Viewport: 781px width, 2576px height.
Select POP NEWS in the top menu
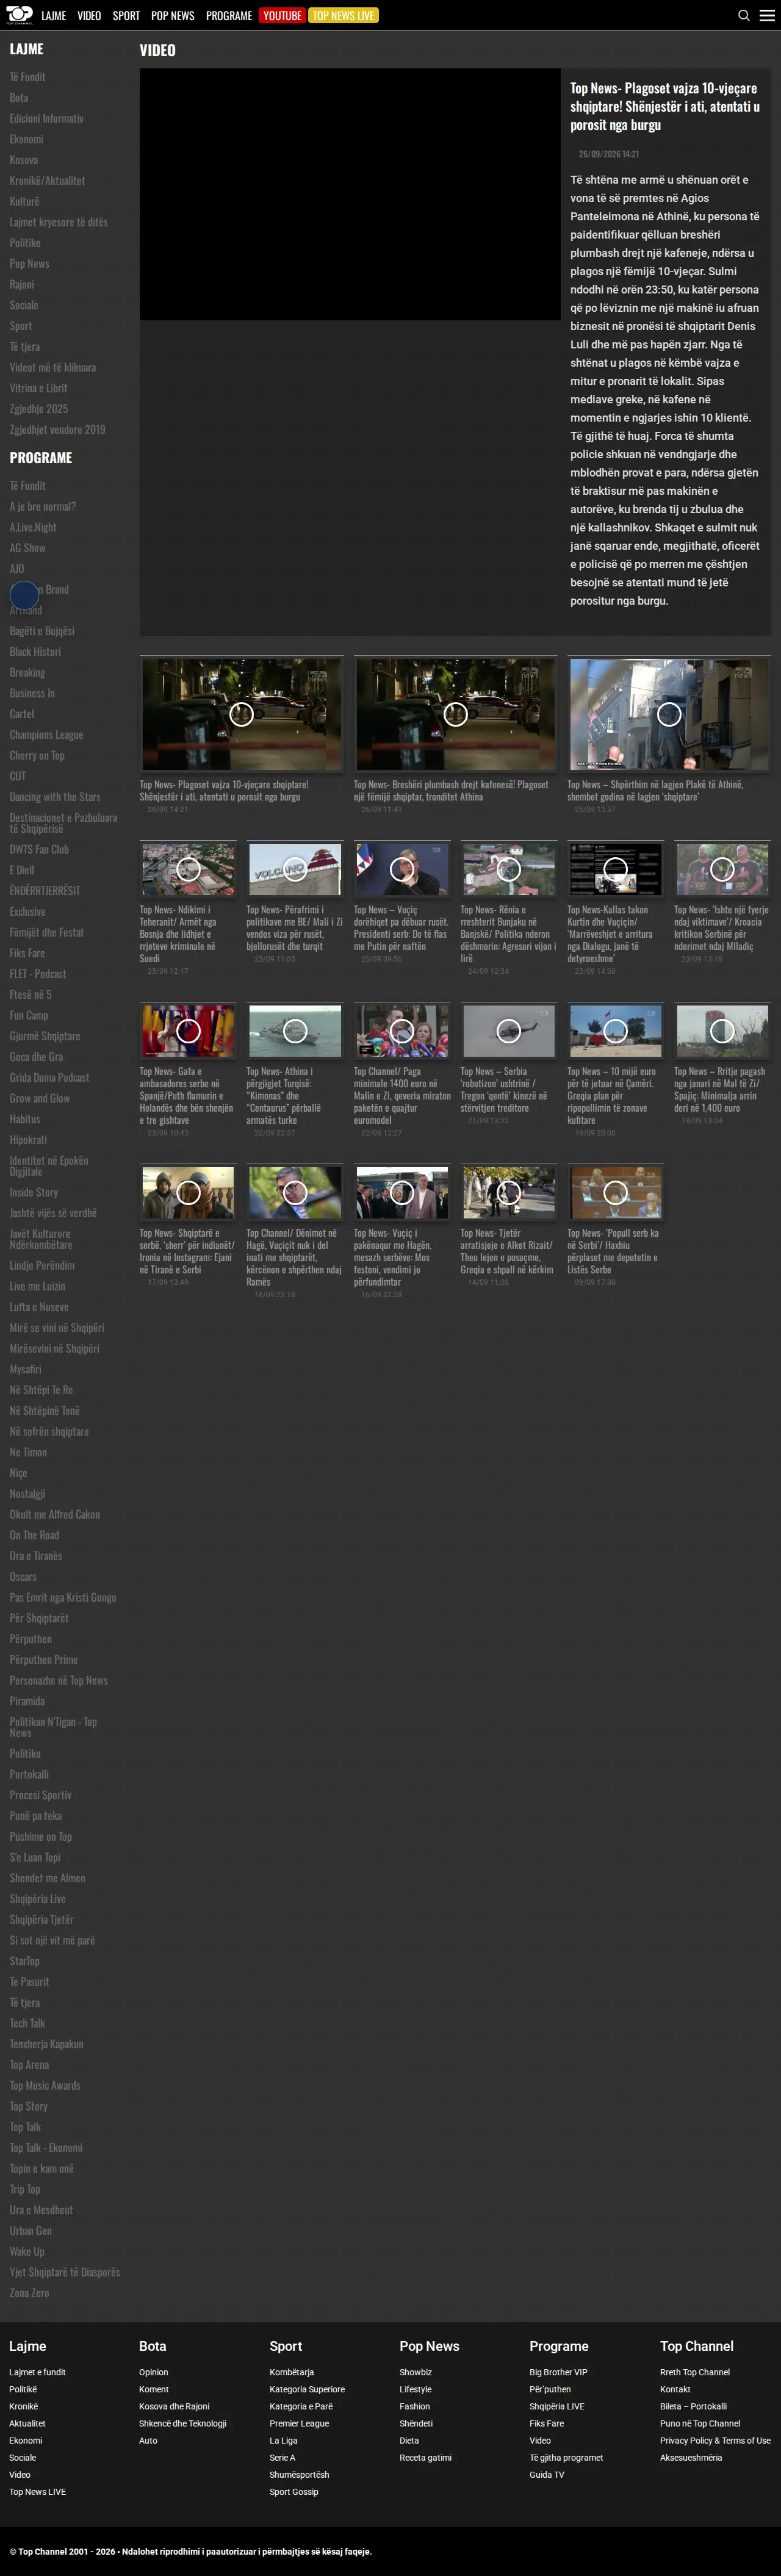pos(173,16)
